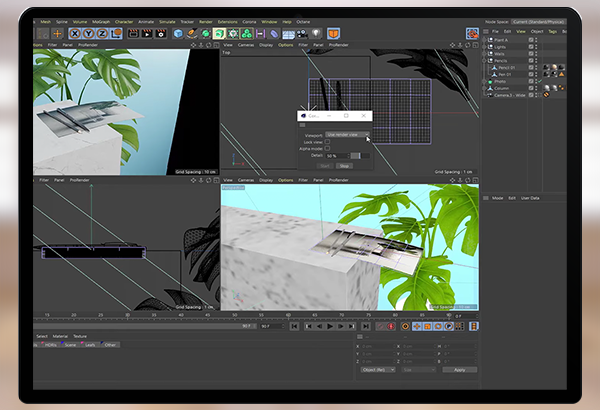600x410 pixels.
Task: Toggle Pen 01 visibility dots
Action: click(x=536, y=74)
